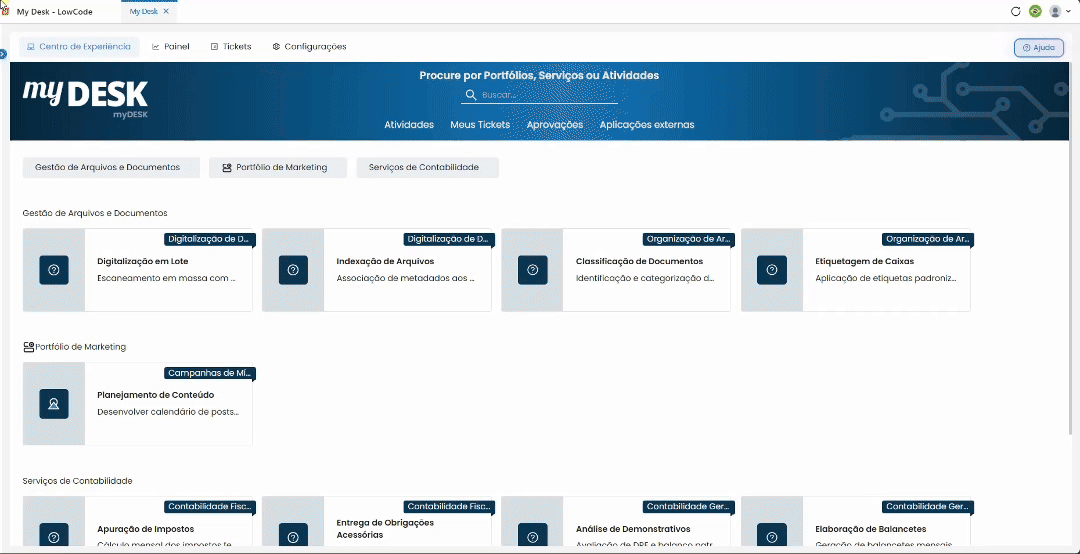Click the Planejamento de Conteúdo card icon
This screenshot has height=554, width=1080.
click(x=54, y=404)
